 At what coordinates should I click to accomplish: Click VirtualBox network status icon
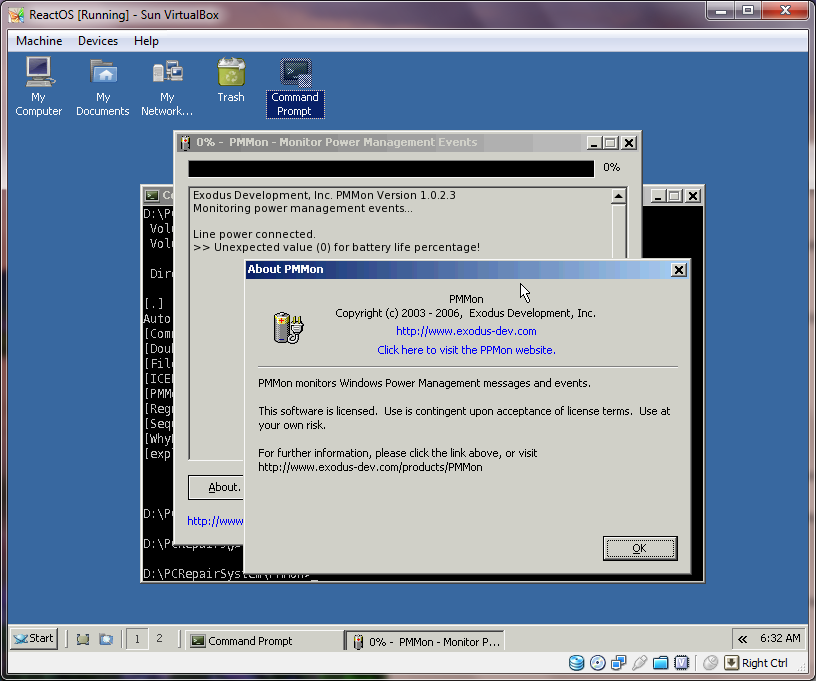click(619, 663)
